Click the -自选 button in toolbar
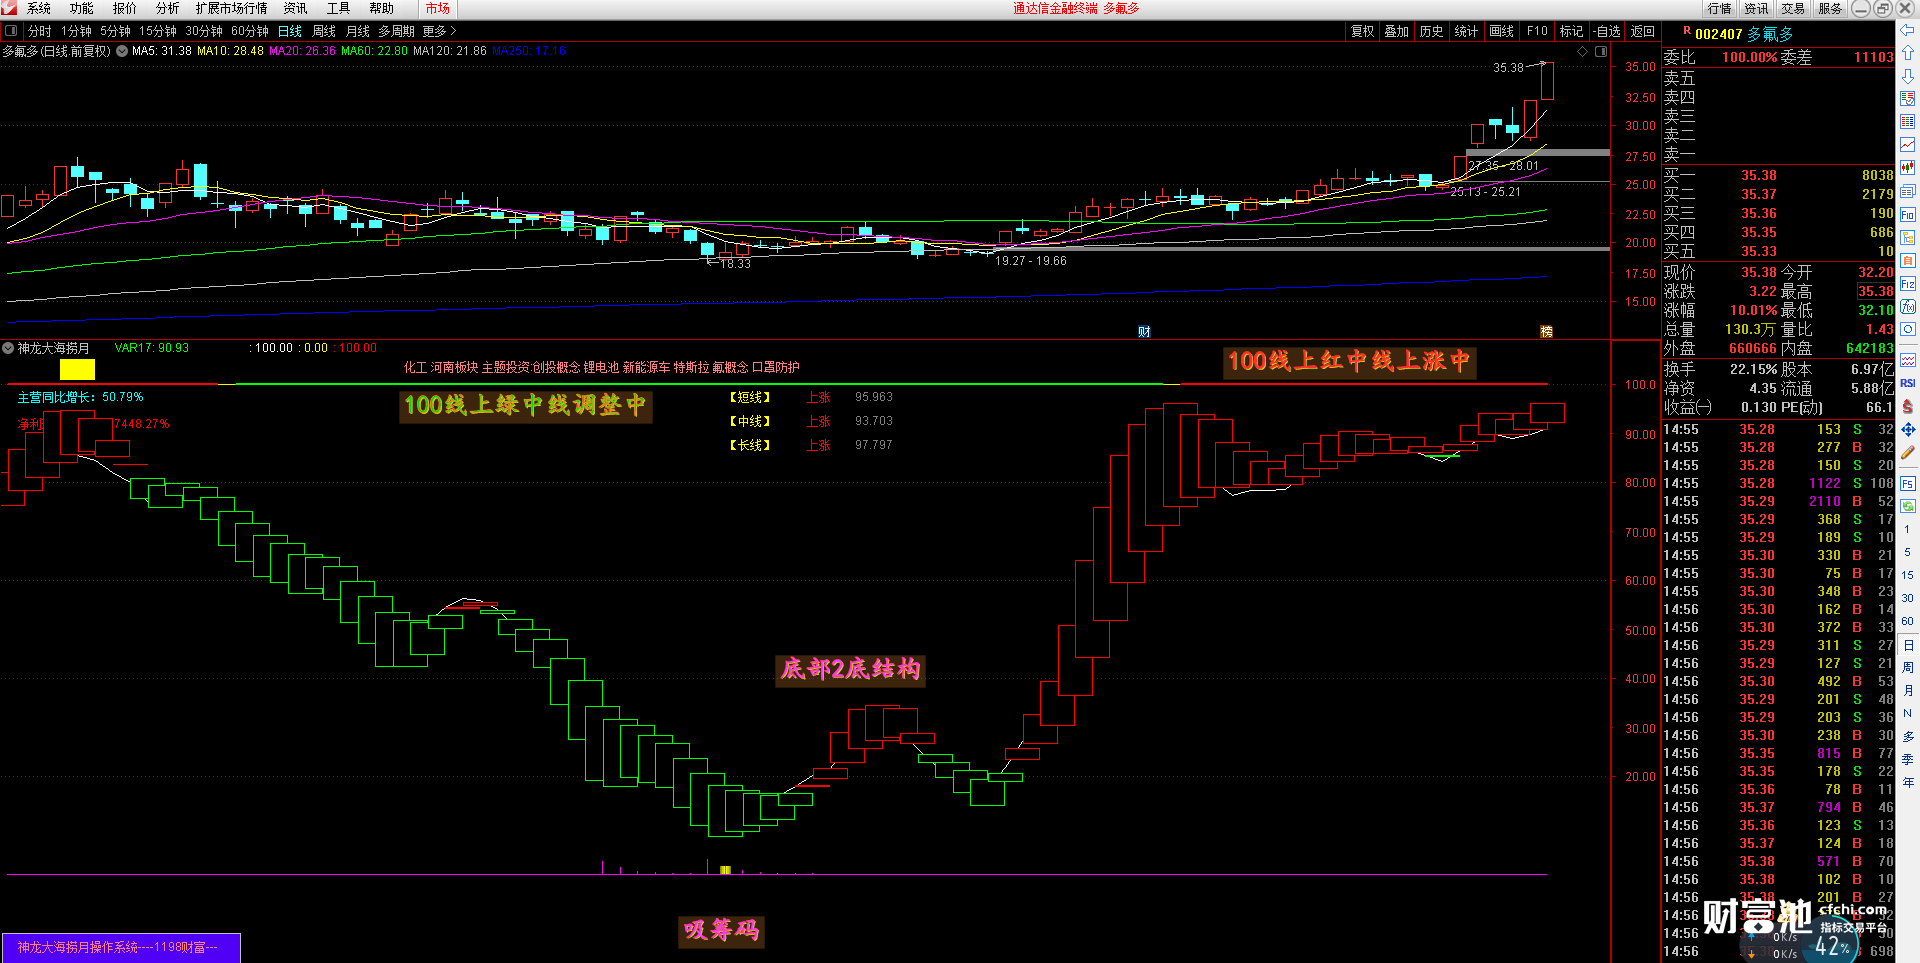Viewport: 1920px width, 963px height. (1607, 31)
